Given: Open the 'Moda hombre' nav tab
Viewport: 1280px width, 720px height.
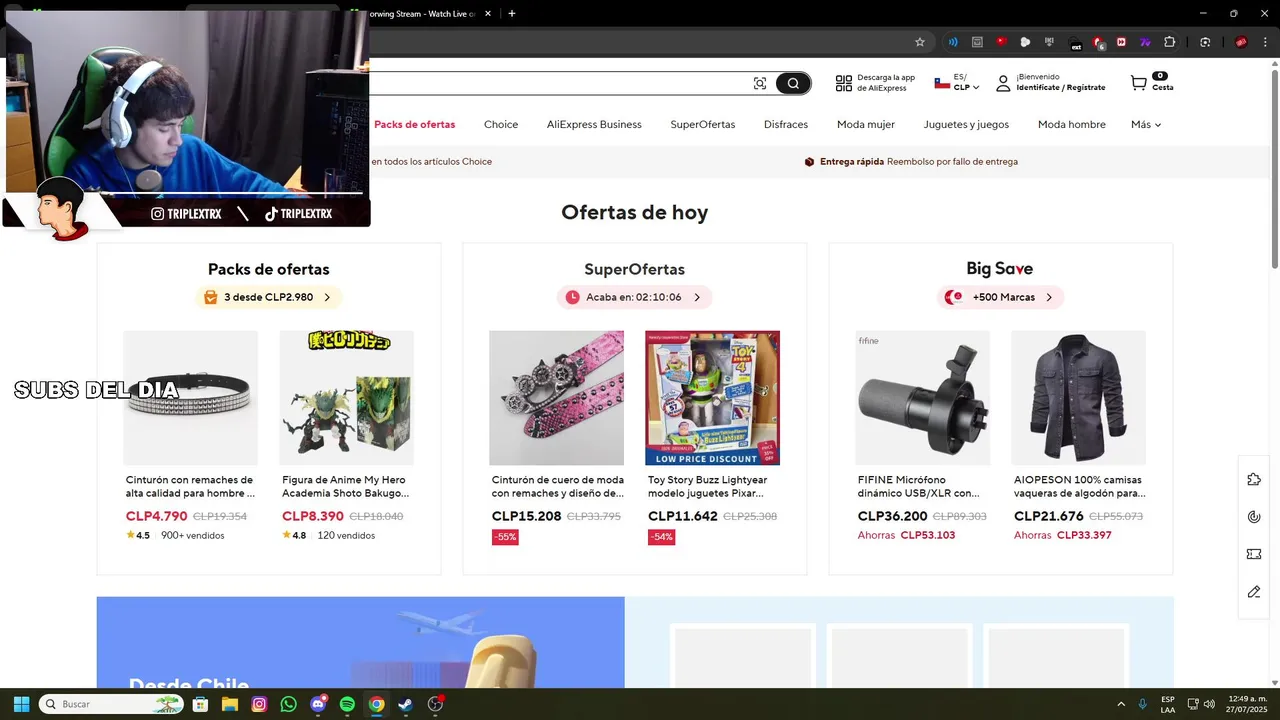Looking at the screenshot, I should 1072,124.
